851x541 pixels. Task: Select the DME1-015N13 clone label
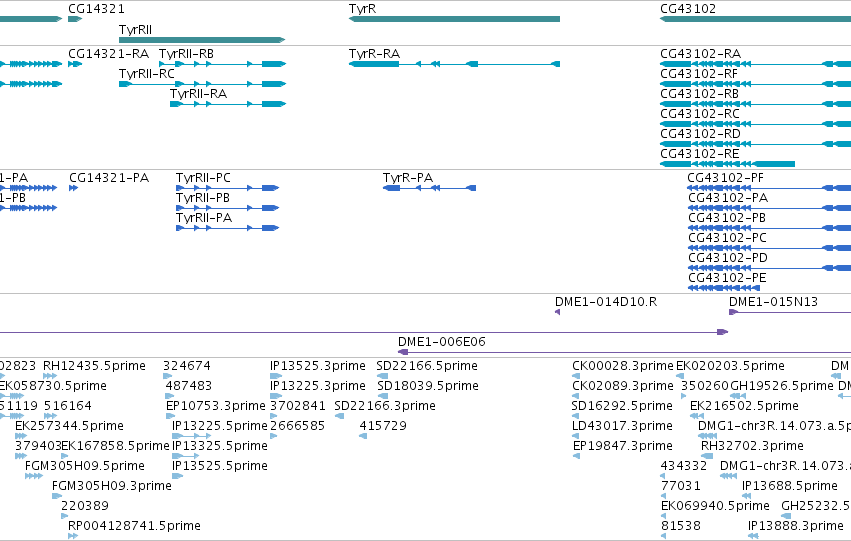pyautogui.click(x=773, y=302)
